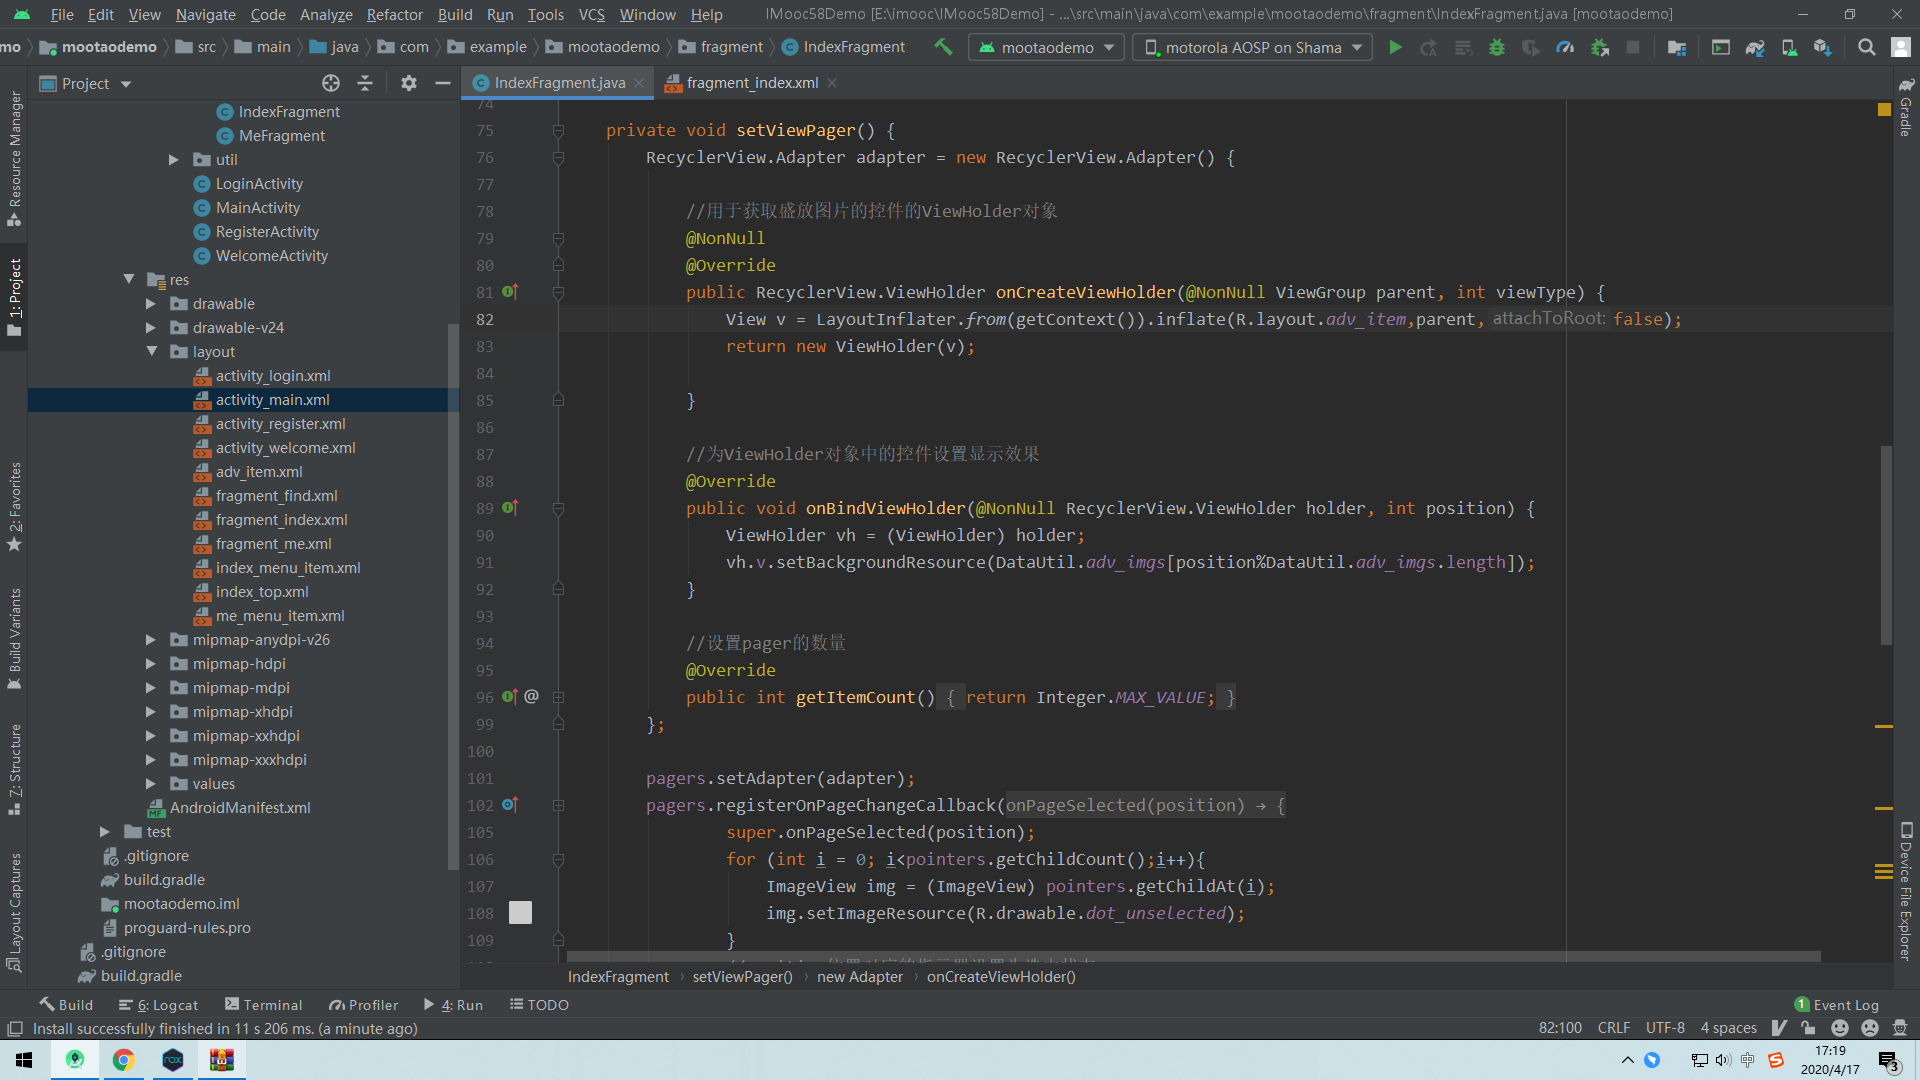This screenshot has width=1920, height=1080.
Task: Switch to the fragment_index.xml tab
Action: pyautogui.click(x=752, y=83)
